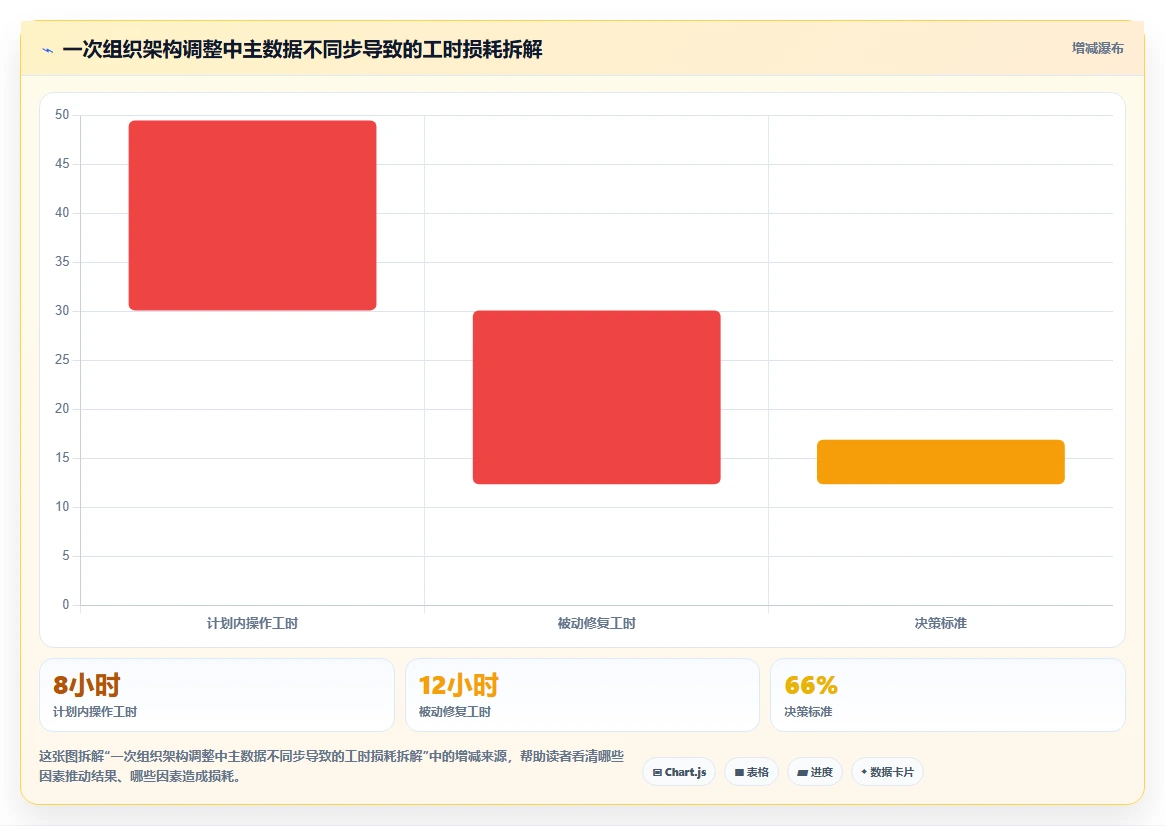1165x826 pixels.
Task: Click the 表格 tag chip
Action: (751, 772)
